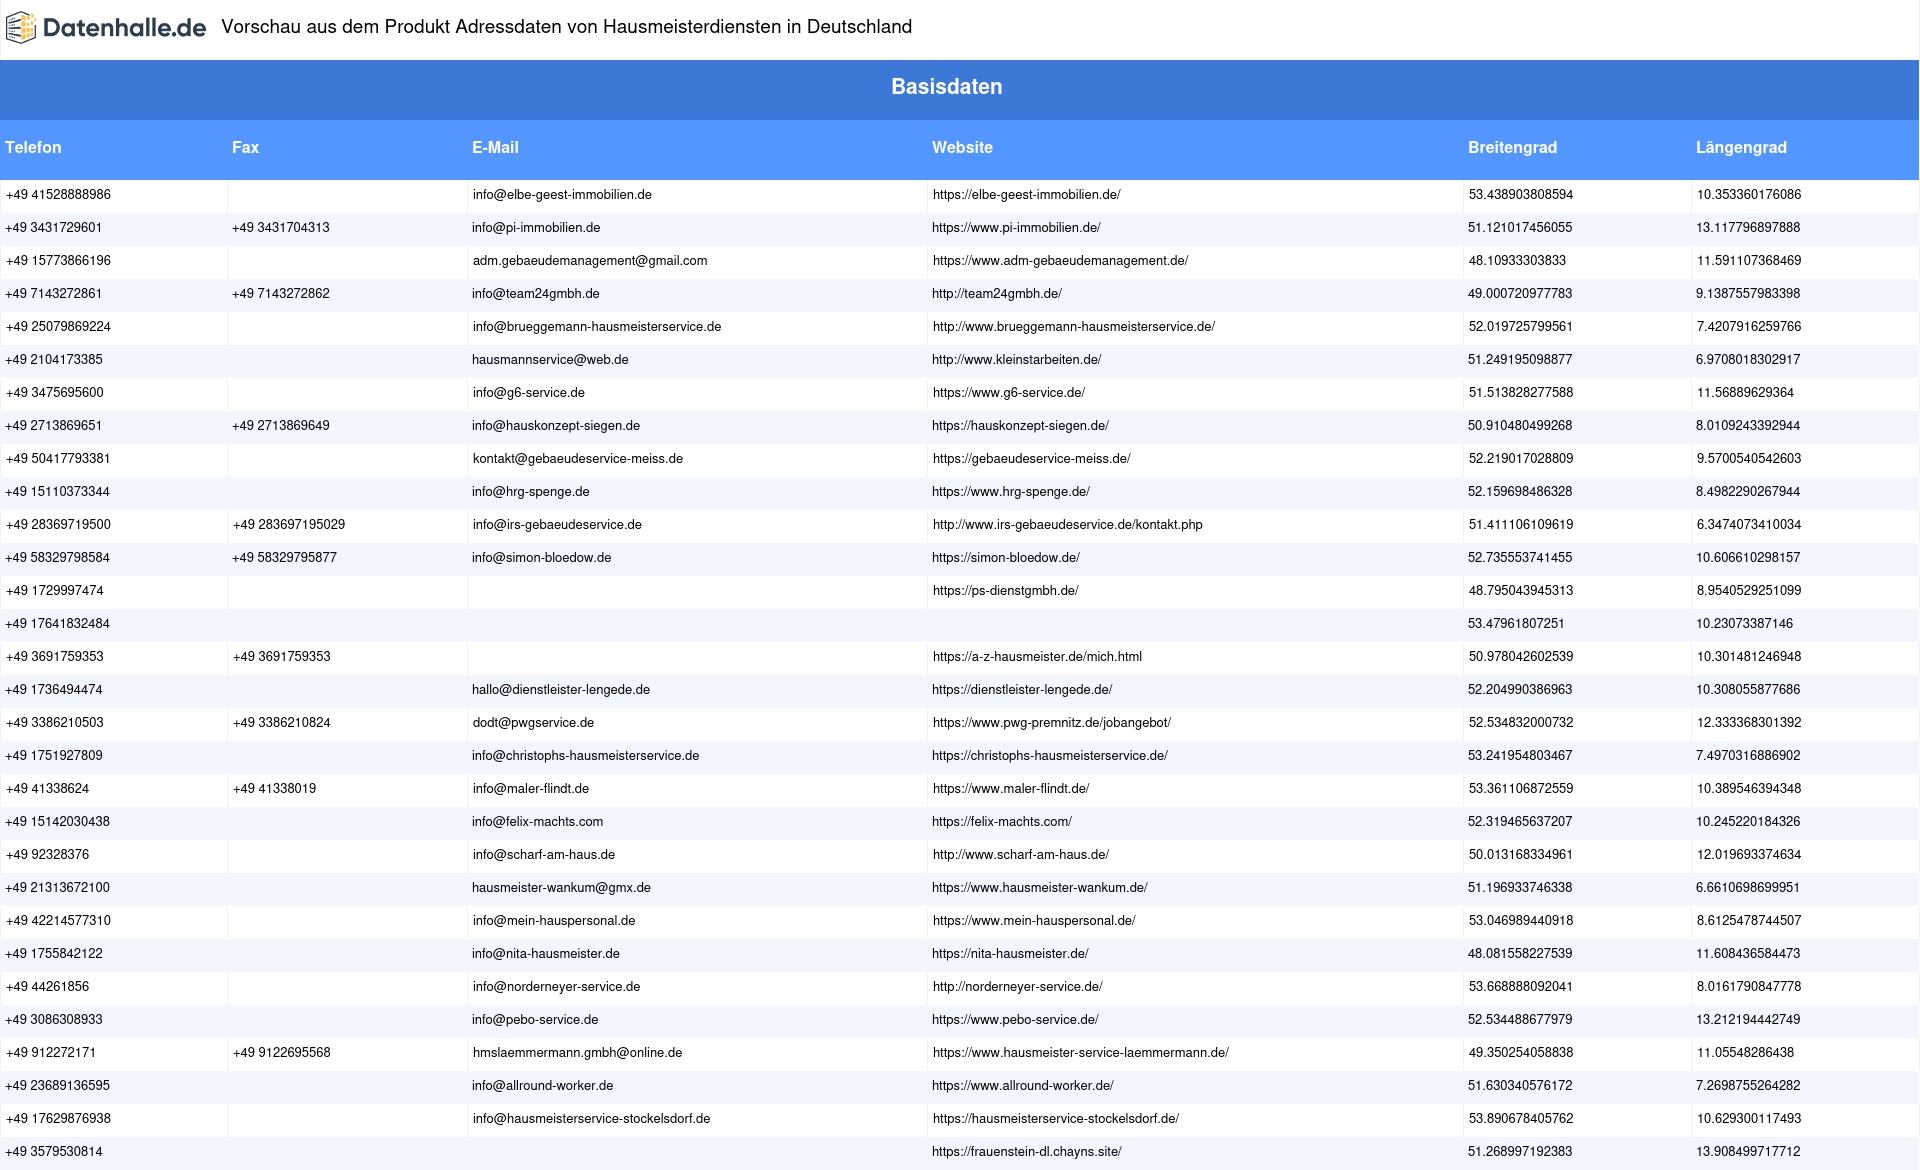Click email info@hausmeisterservice-stockelsdorf.de

591,1119
